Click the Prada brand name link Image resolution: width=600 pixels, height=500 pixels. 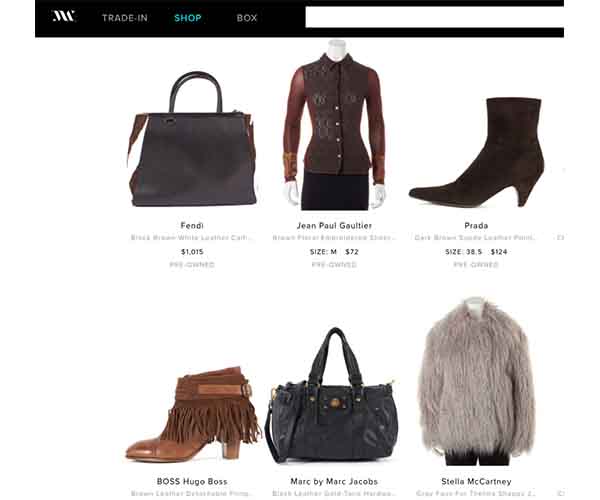(x=476, y=225)
